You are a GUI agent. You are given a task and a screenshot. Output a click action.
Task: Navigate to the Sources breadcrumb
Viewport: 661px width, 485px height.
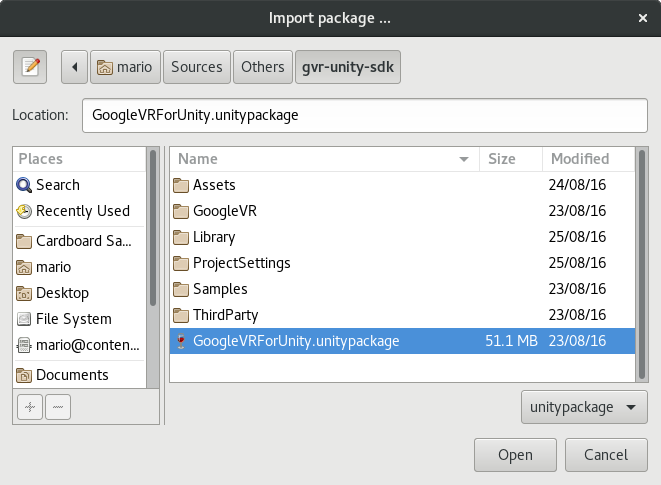tap(196, 67)
